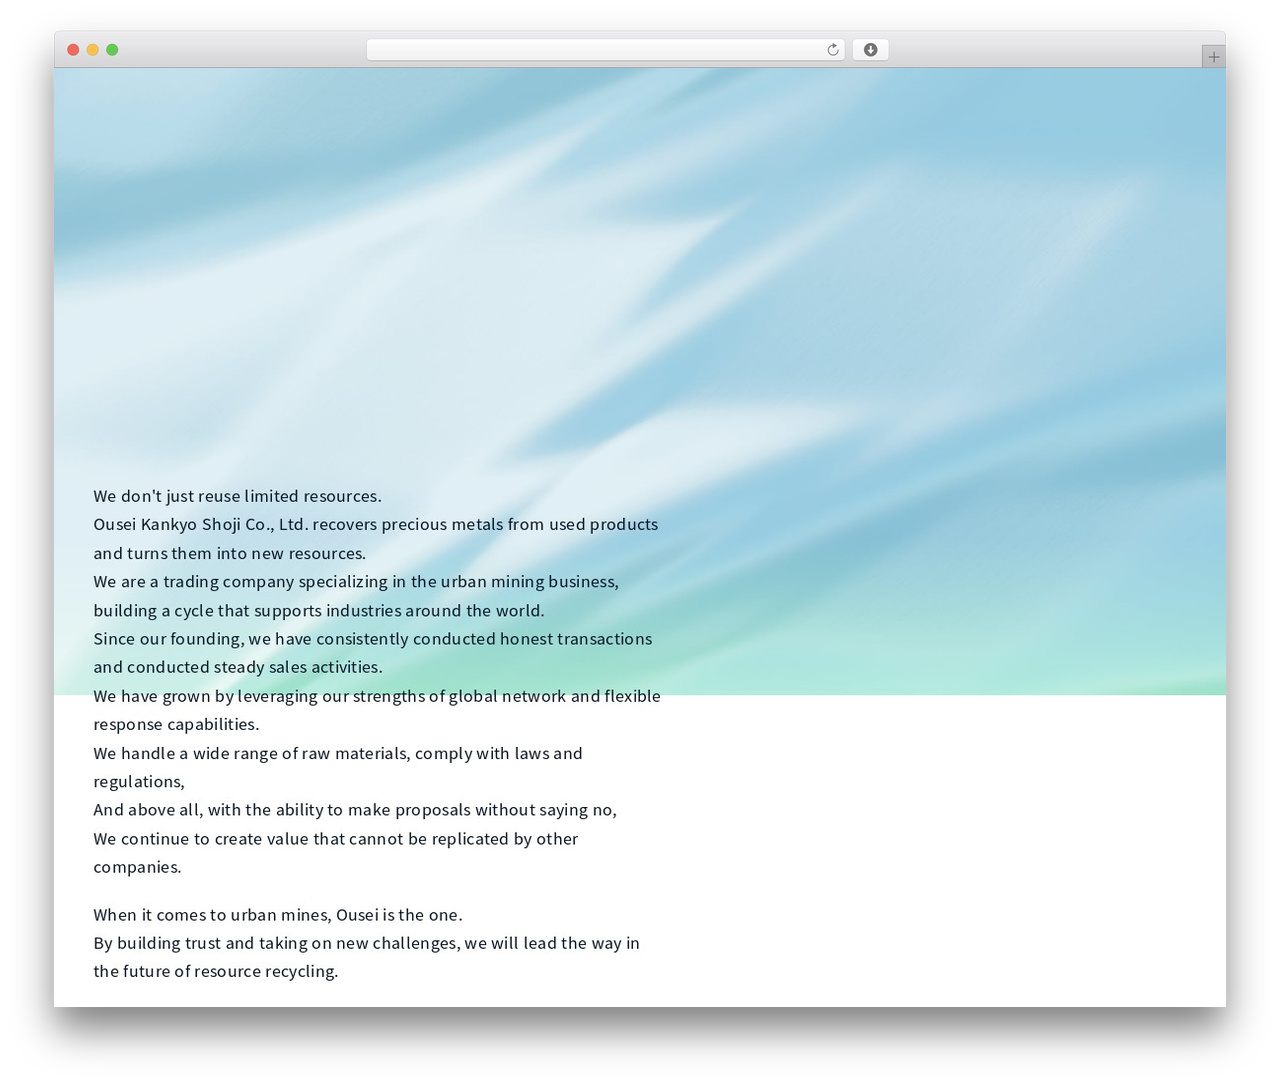
Task: Click "When it comes to urban mines, Ousei is the one."
Action: [278, 915]
